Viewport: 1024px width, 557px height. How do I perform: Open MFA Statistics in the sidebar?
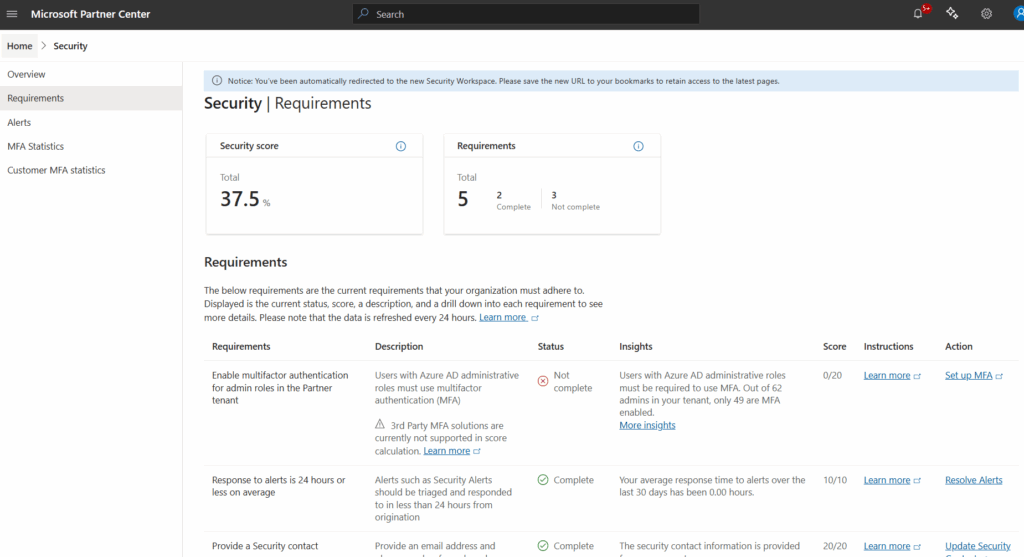91,146
